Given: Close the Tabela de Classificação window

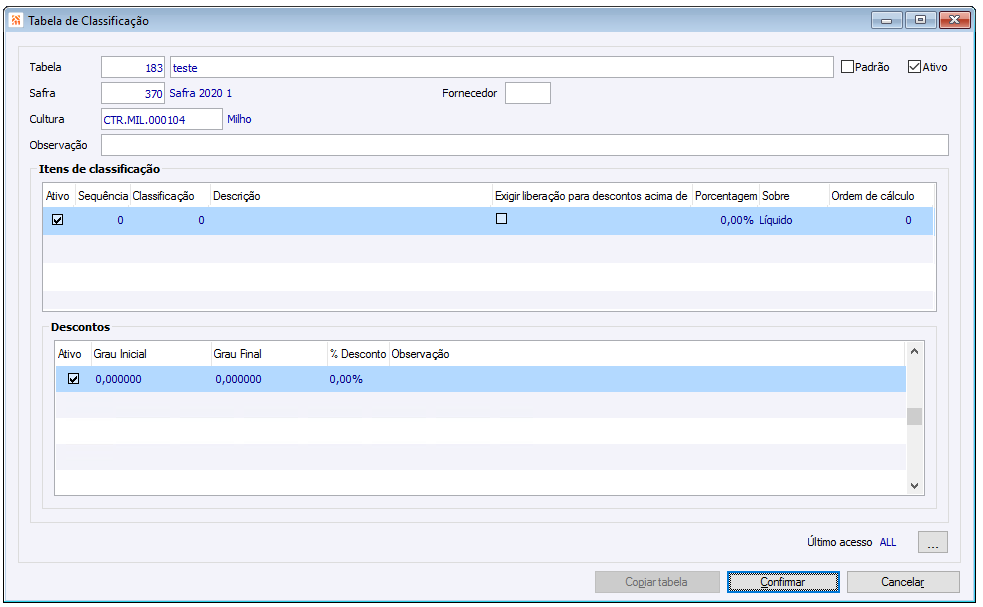Looking at the screenshot, I should (x=954, y=20).
